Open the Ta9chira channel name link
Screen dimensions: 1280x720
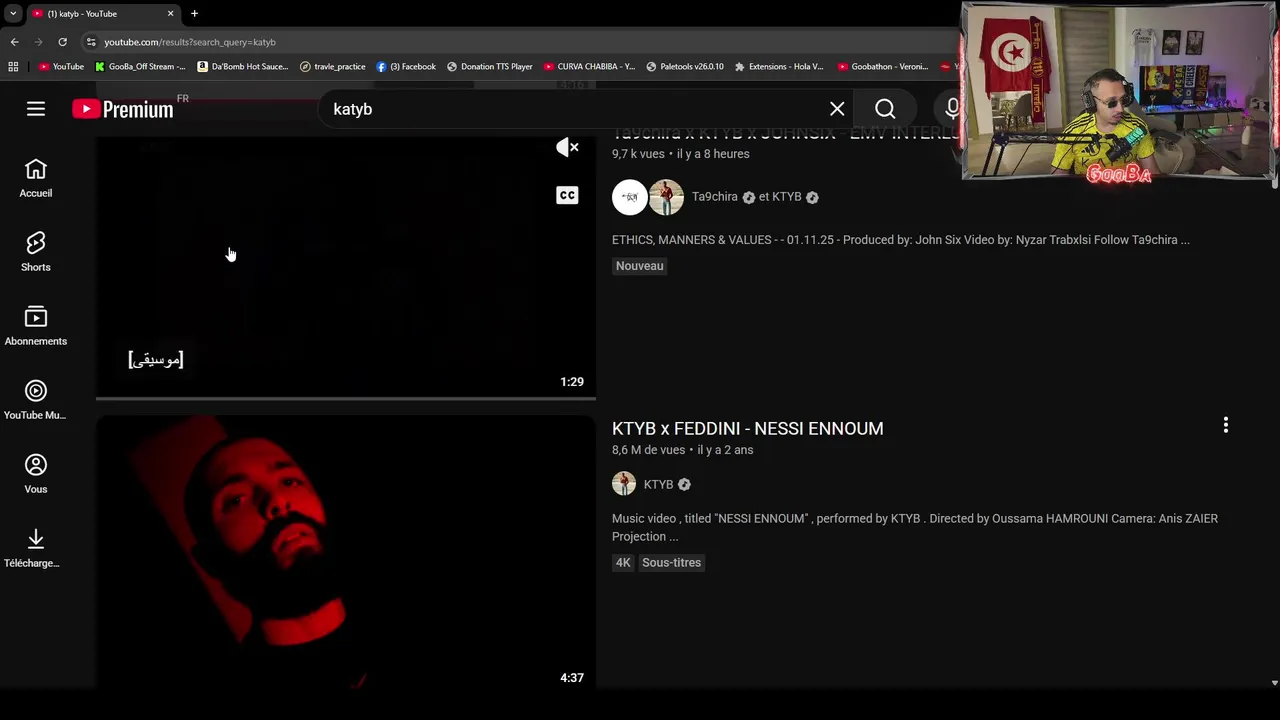715,197
